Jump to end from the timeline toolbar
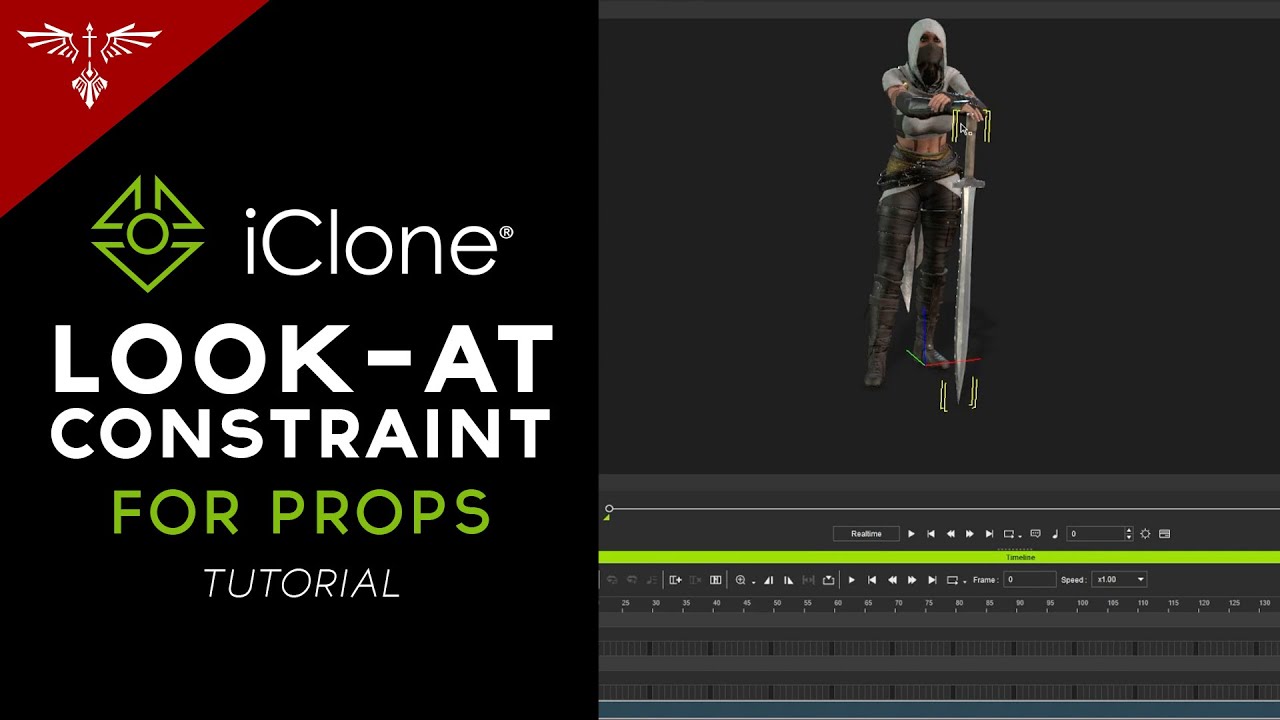The height and width of the screenshot is (720, 1280). [x=932, y=580]
